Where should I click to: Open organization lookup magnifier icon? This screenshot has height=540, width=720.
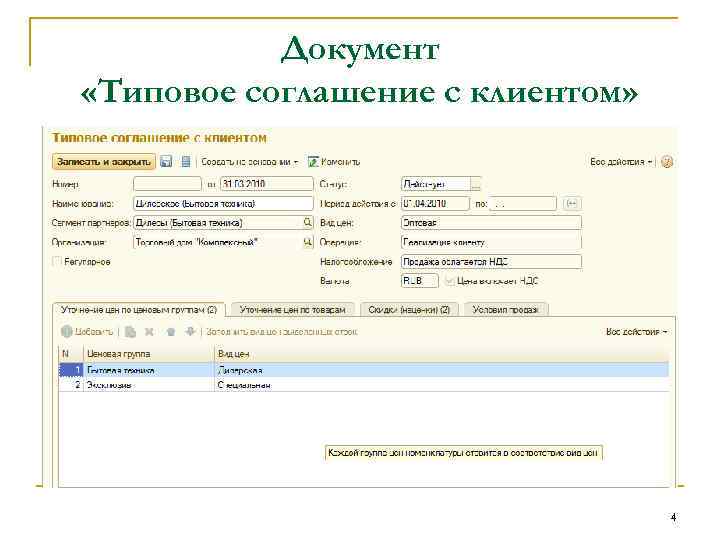[x=308, y=242]
